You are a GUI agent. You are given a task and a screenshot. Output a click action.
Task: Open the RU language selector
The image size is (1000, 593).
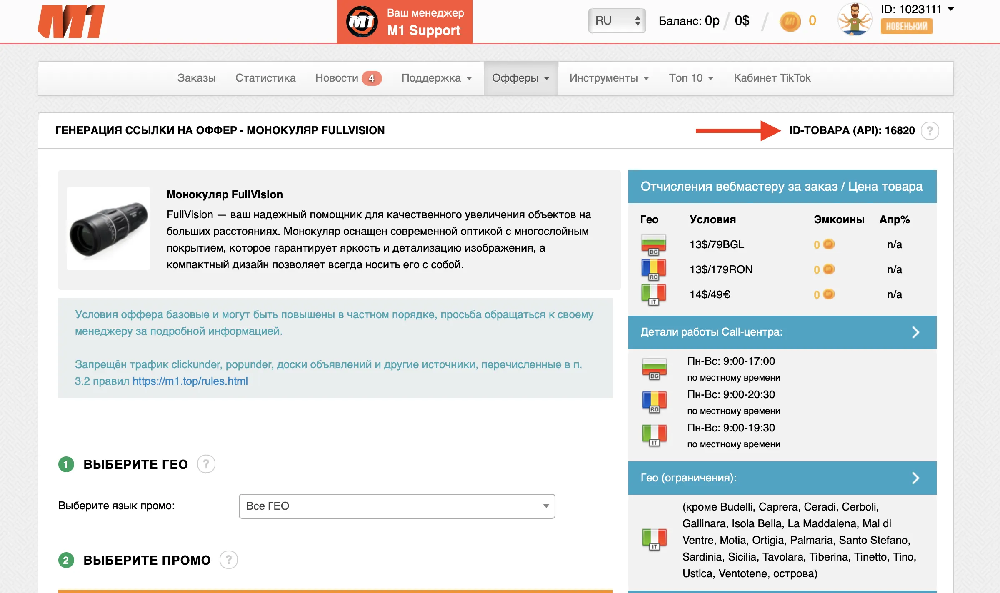coord(616,21)
